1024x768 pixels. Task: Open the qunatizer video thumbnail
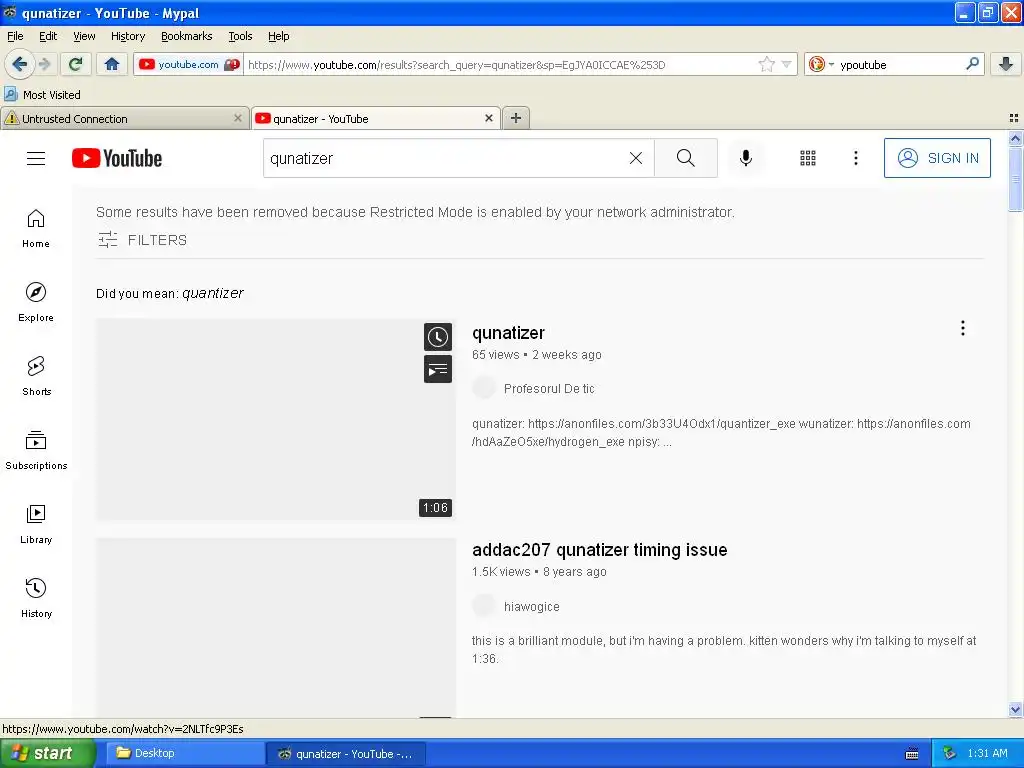click(x=275, y=419)
